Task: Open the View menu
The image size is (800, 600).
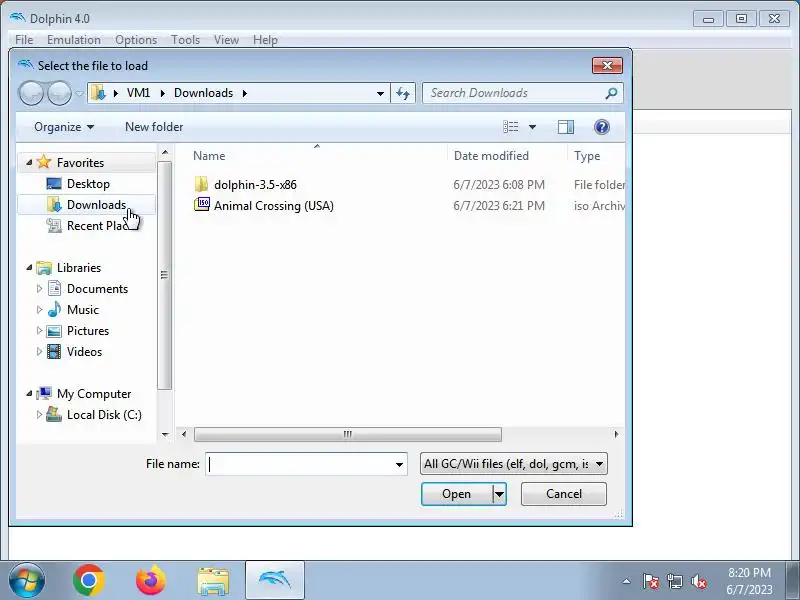Action: [226, 40]
